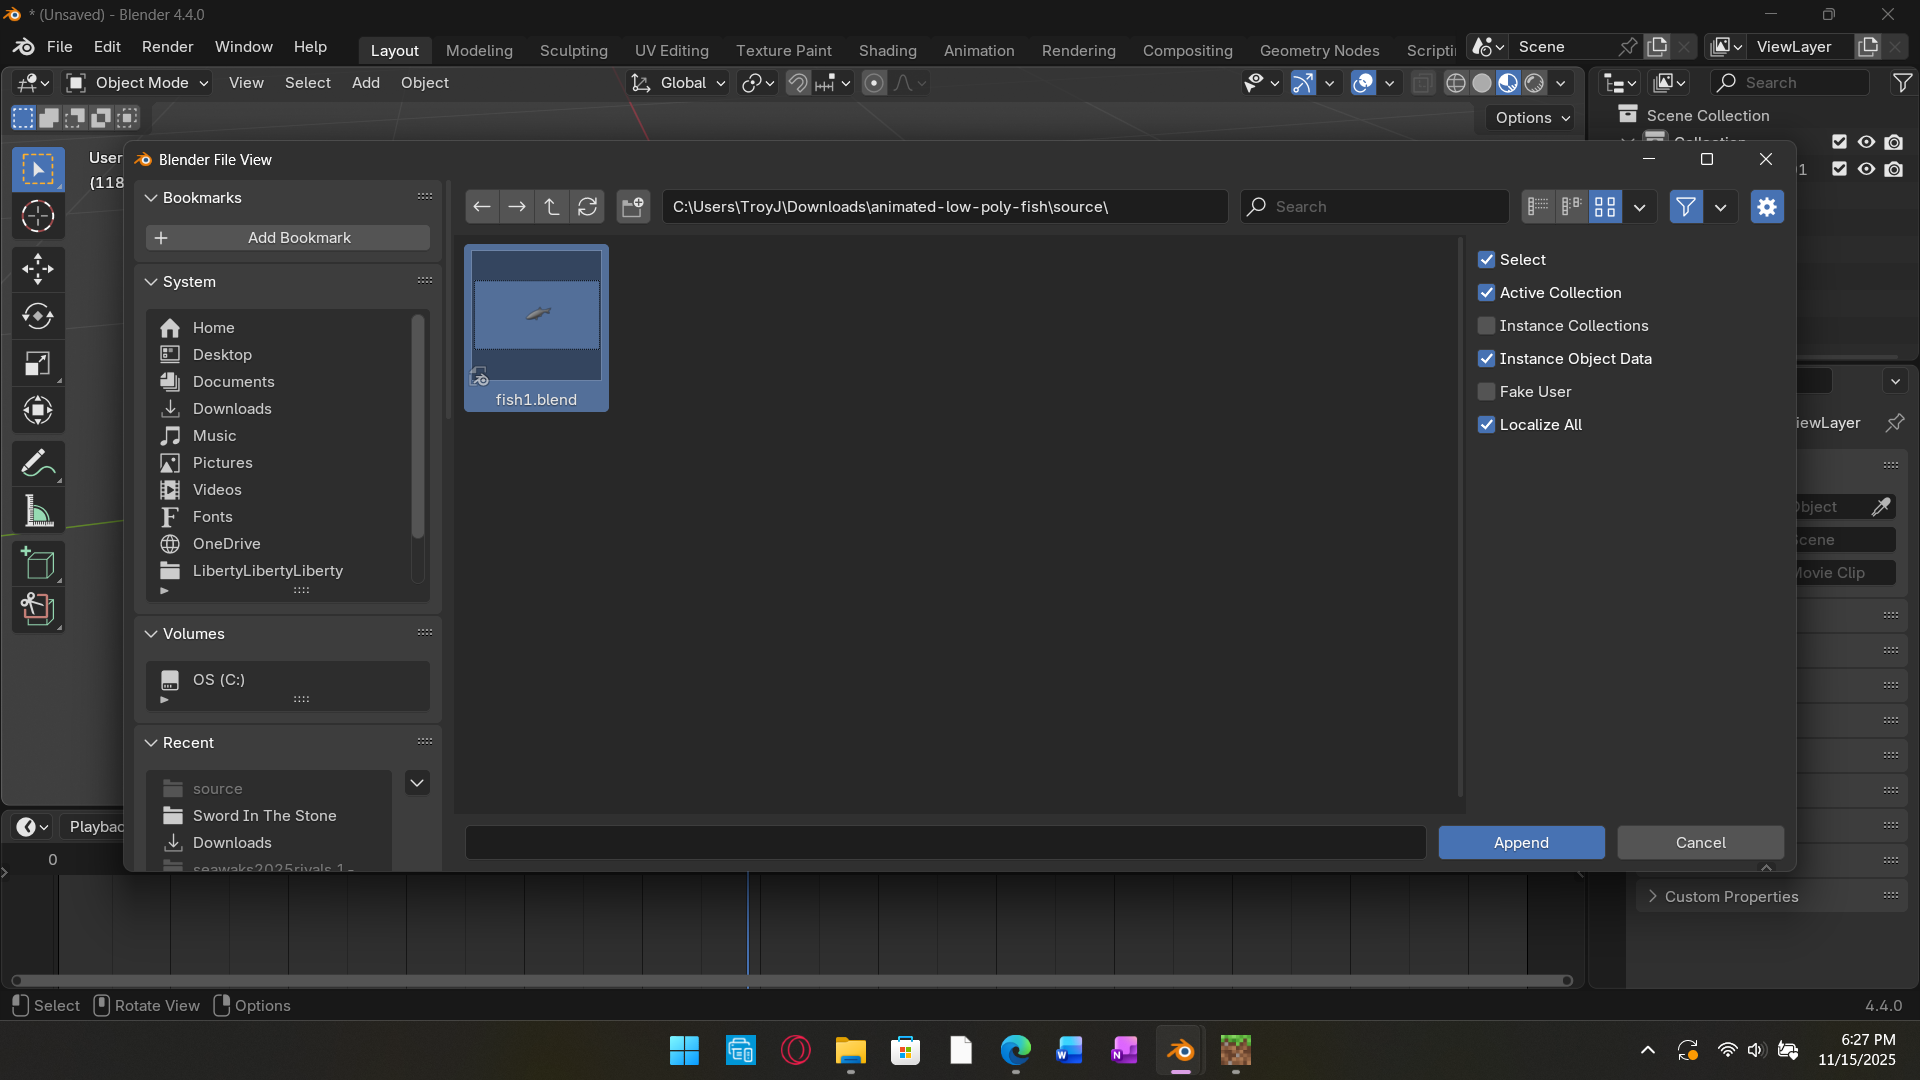1920x1080 pixels.
Task: Select the Add Cube tool
Action: (38, 564)
